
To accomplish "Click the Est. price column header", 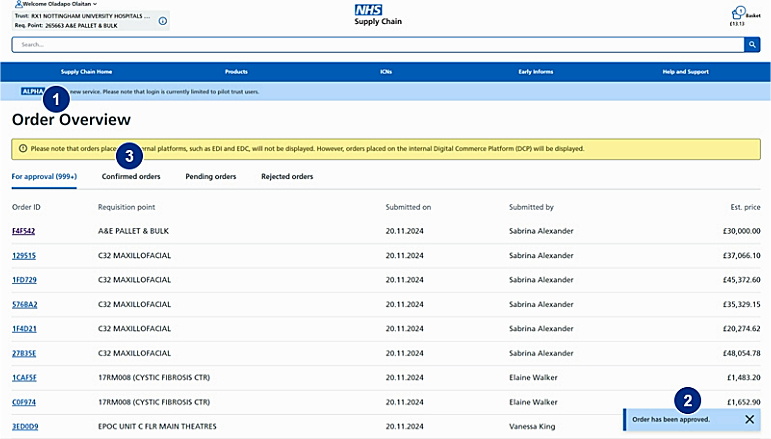I will click(x=745, y=207).
